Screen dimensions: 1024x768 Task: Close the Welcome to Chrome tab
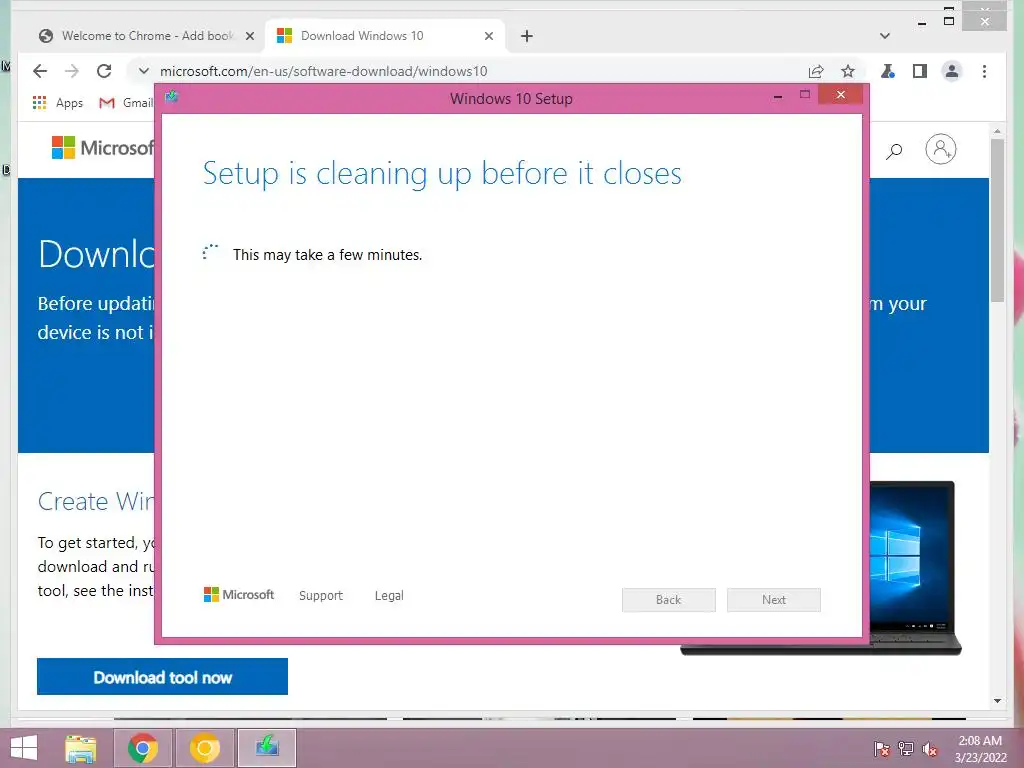point(249,36)
